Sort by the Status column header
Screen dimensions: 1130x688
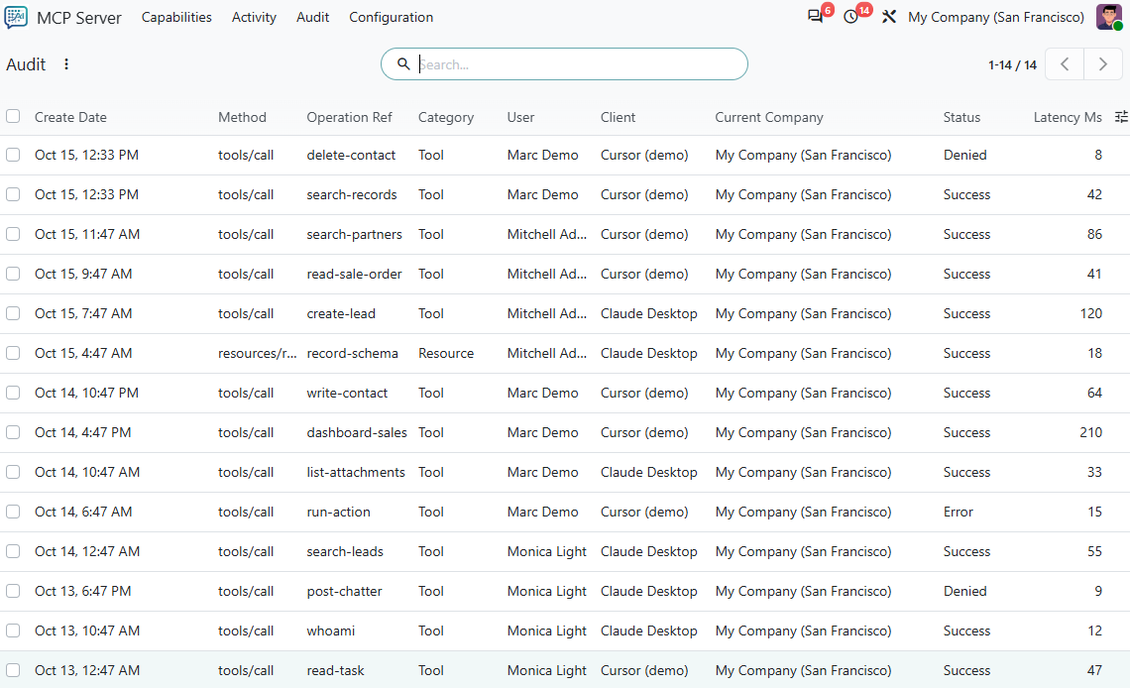(x=961, y=117)
